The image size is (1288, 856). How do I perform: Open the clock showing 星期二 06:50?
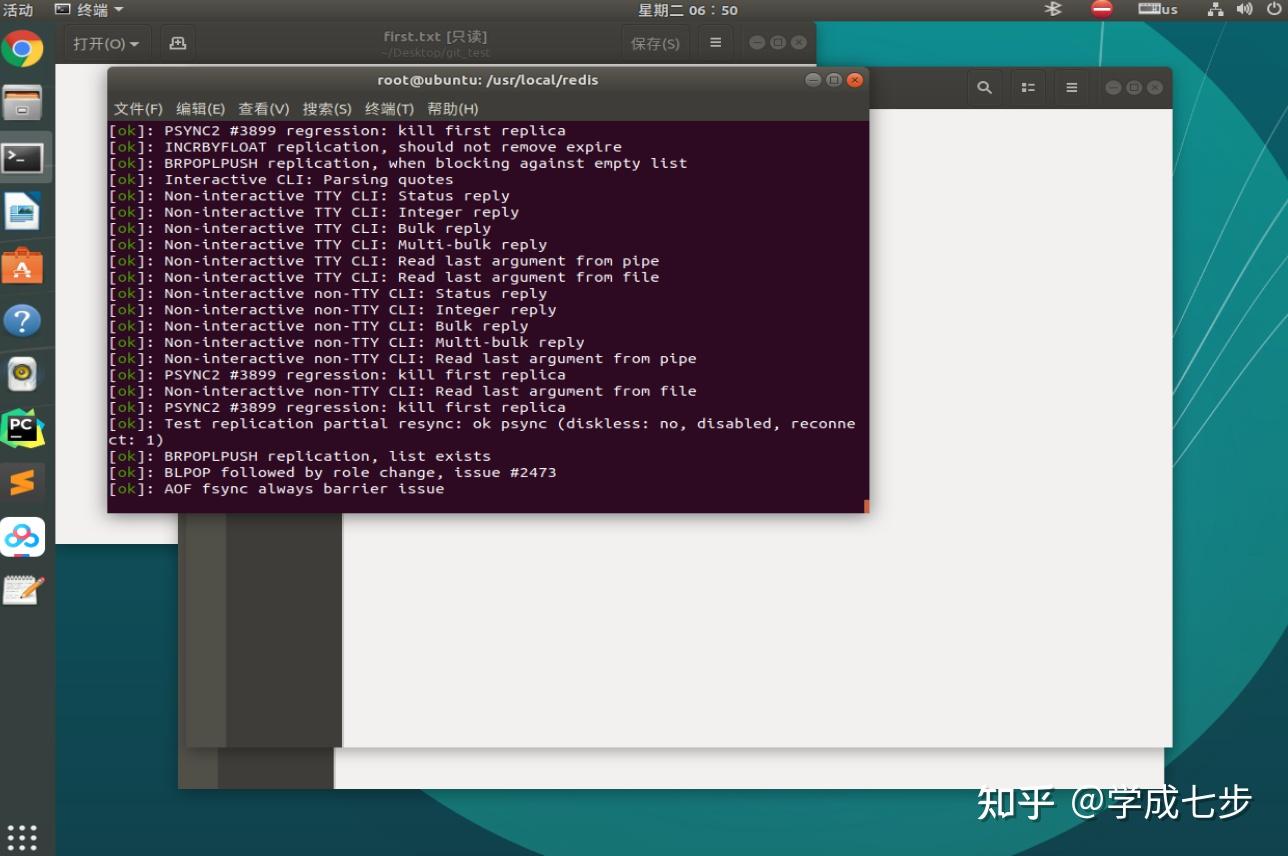tap(688, 10)
